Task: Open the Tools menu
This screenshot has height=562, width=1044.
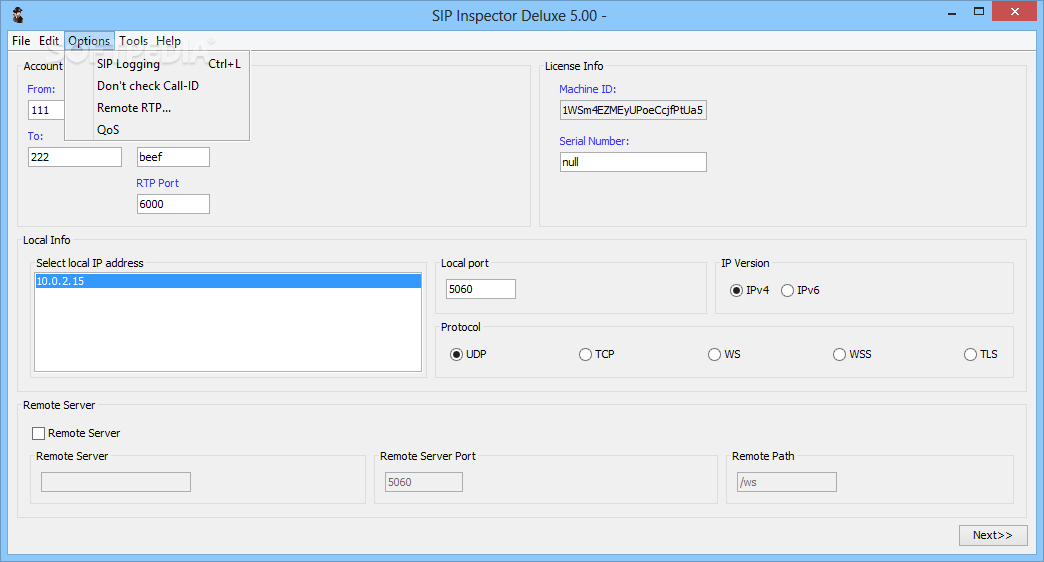Action: (x=133, y=41)
